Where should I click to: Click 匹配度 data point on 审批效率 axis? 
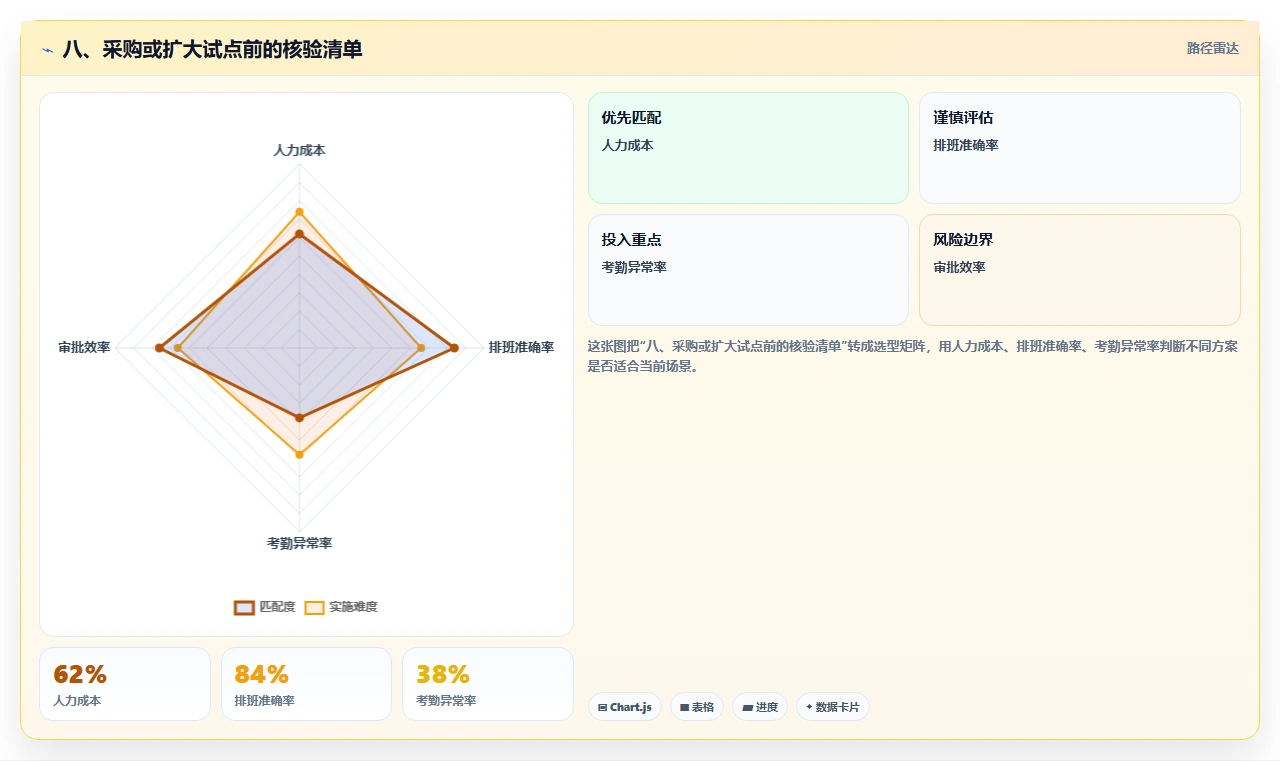[x=158, y=348]
